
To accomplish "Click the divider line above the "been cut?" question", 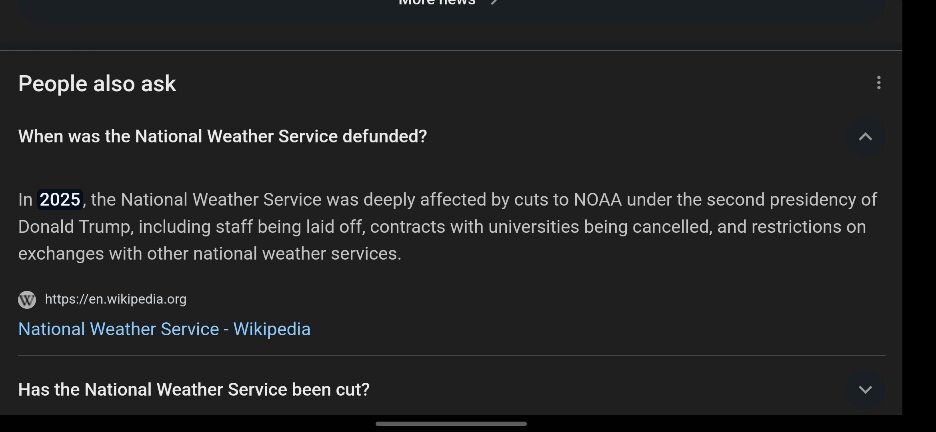I will (452, 356).
